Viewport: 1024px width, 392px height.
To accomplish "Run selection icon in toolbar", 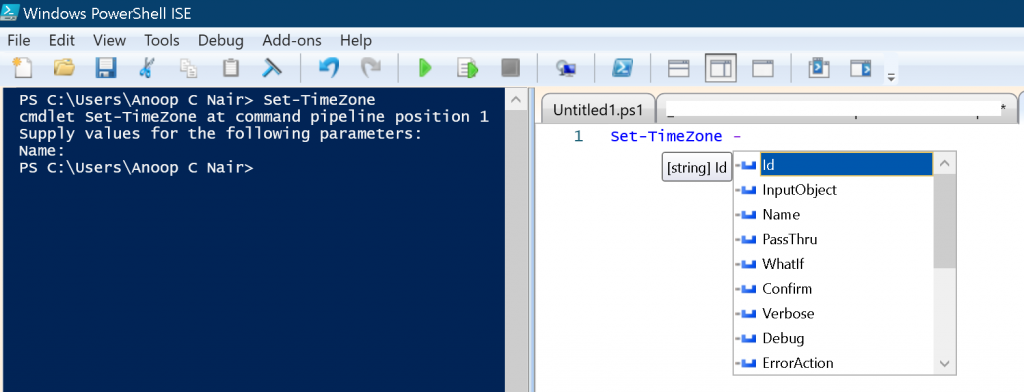I will click(x=468, y=68).
